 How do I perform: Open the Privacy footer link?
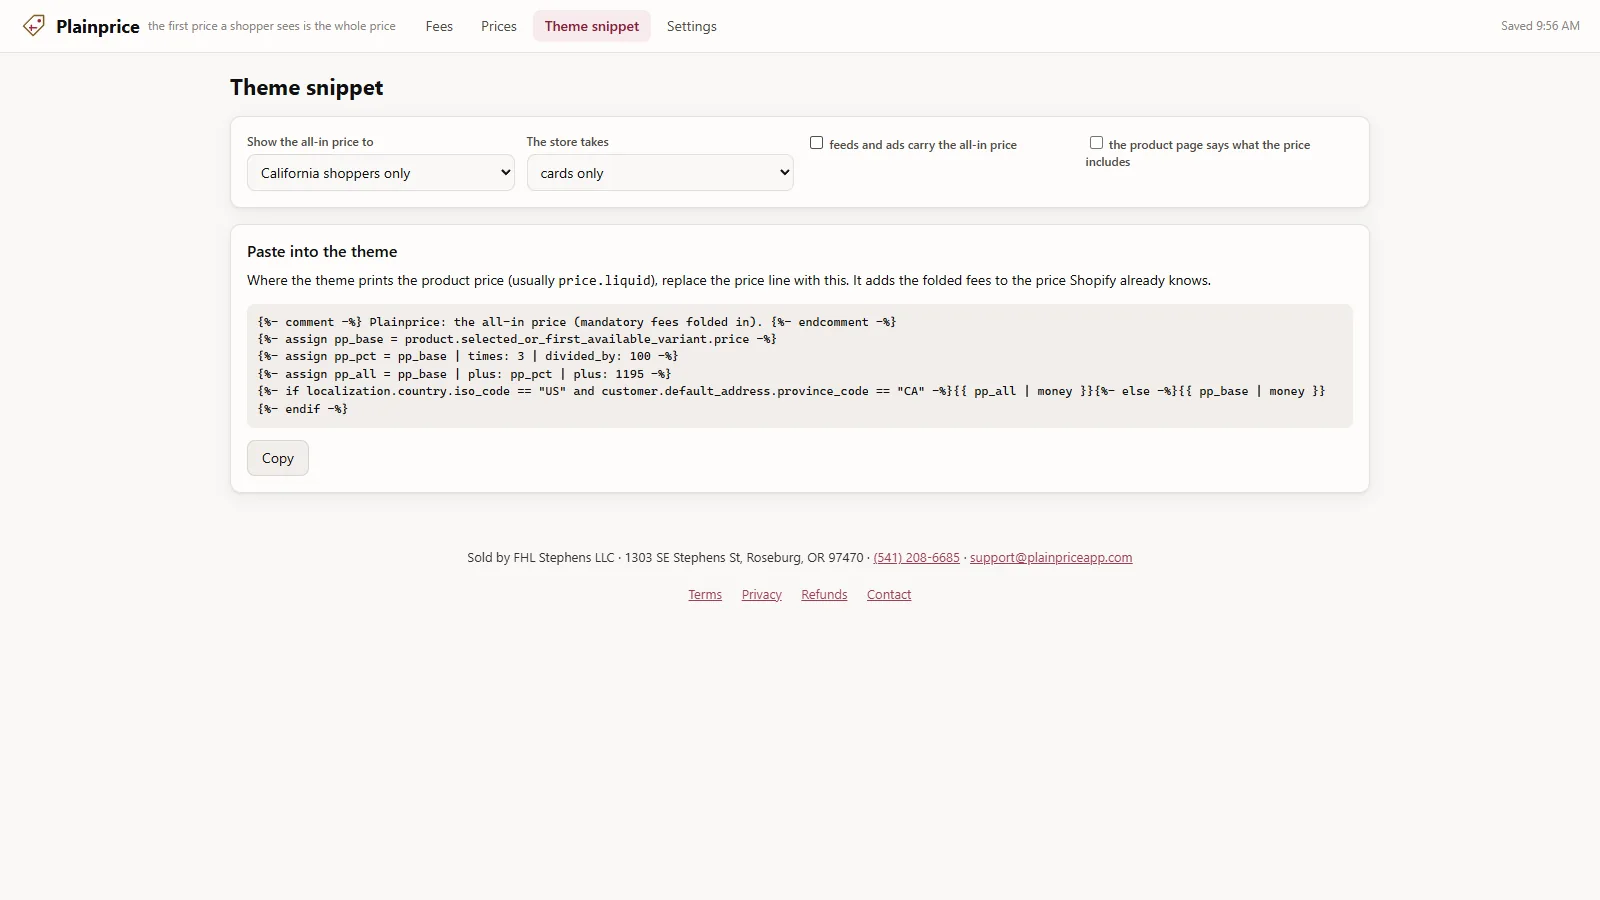[x=762, y=595]
